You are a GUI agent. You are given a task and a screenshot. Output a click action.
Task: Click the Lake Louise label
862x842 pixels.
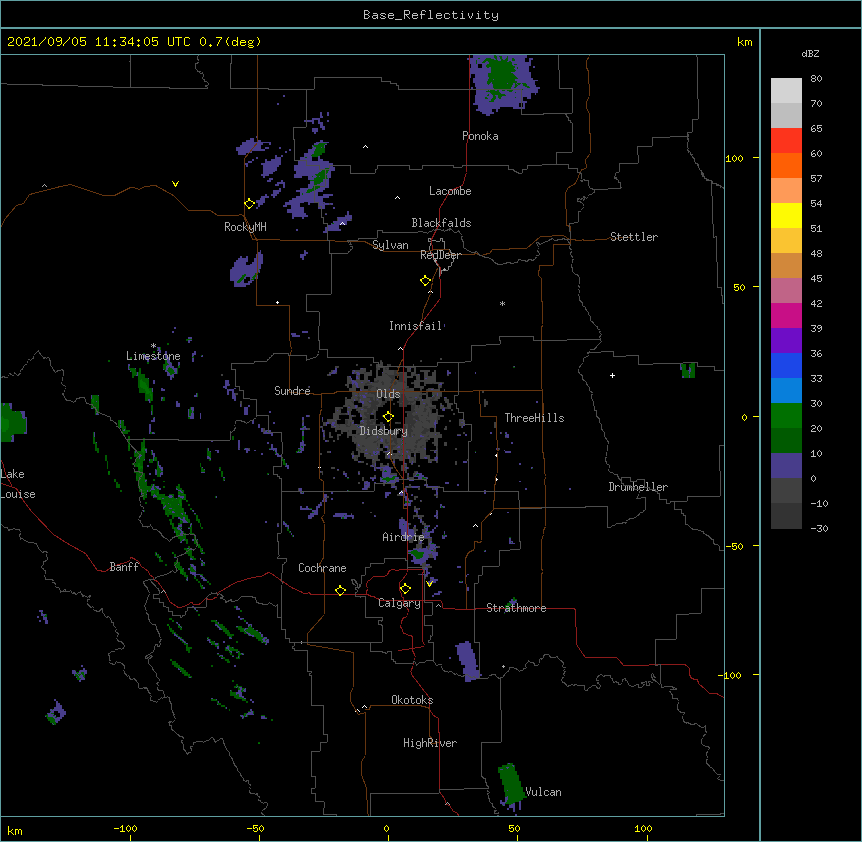(x=18, y=484)
